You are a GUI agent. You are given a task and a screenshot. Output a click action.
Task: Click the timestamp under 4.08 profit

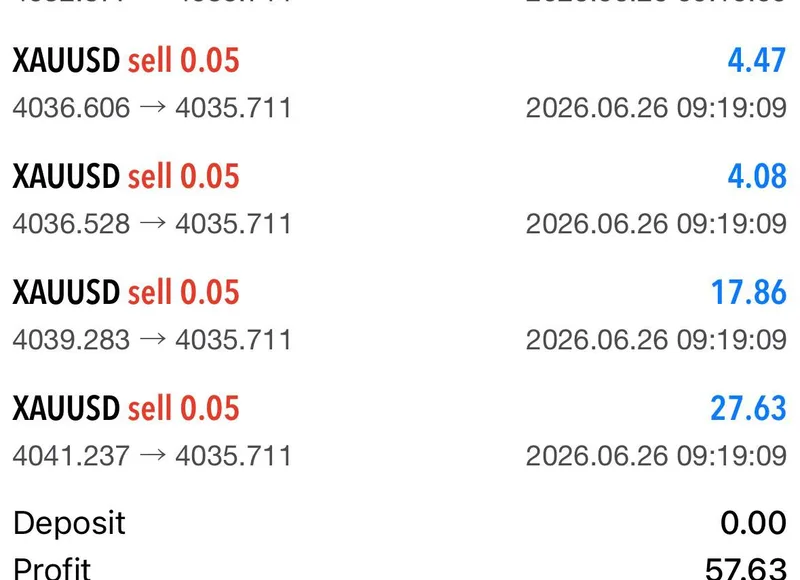(x=656, y=224)
